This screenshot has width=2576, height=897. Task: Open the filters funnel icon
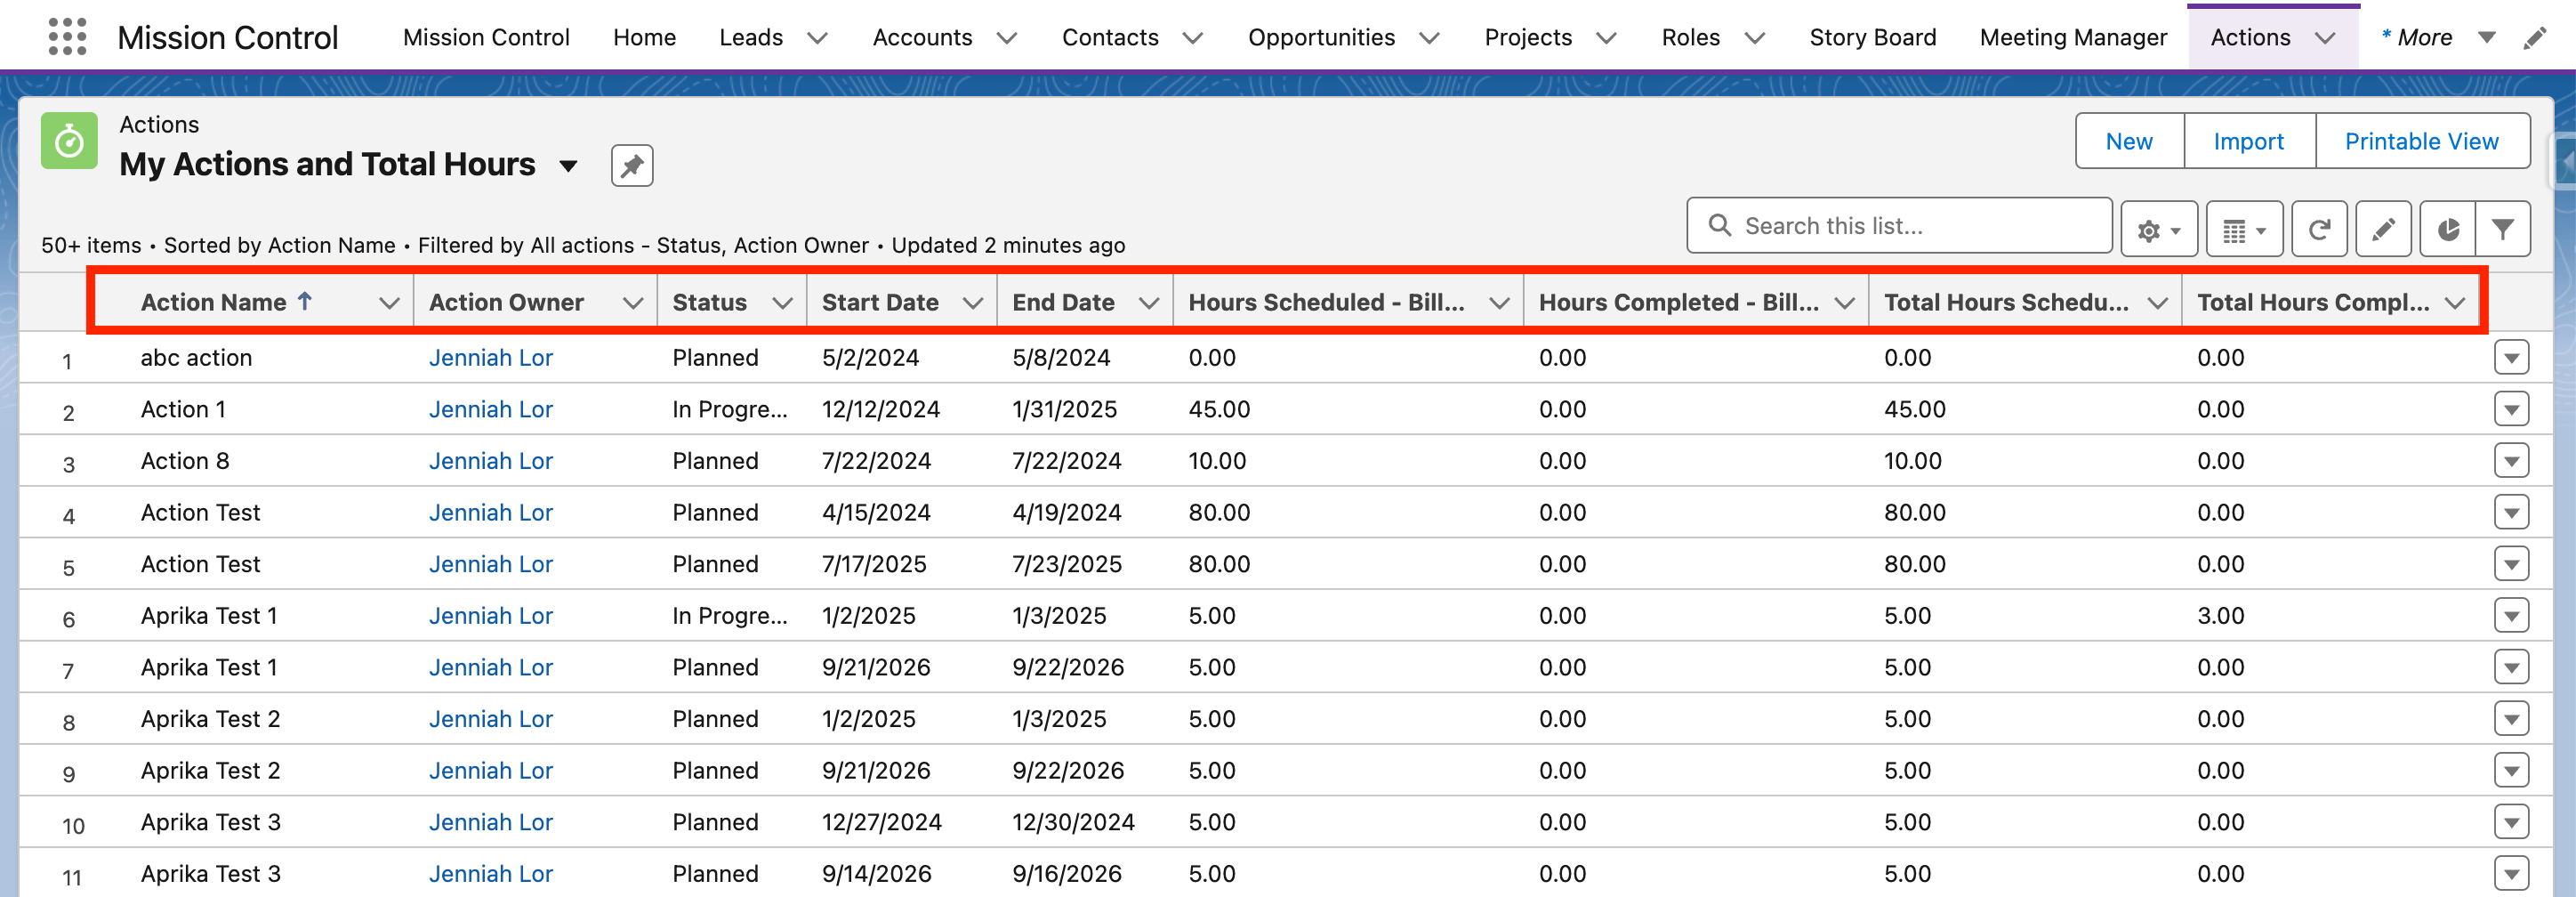click(2503, 230)
